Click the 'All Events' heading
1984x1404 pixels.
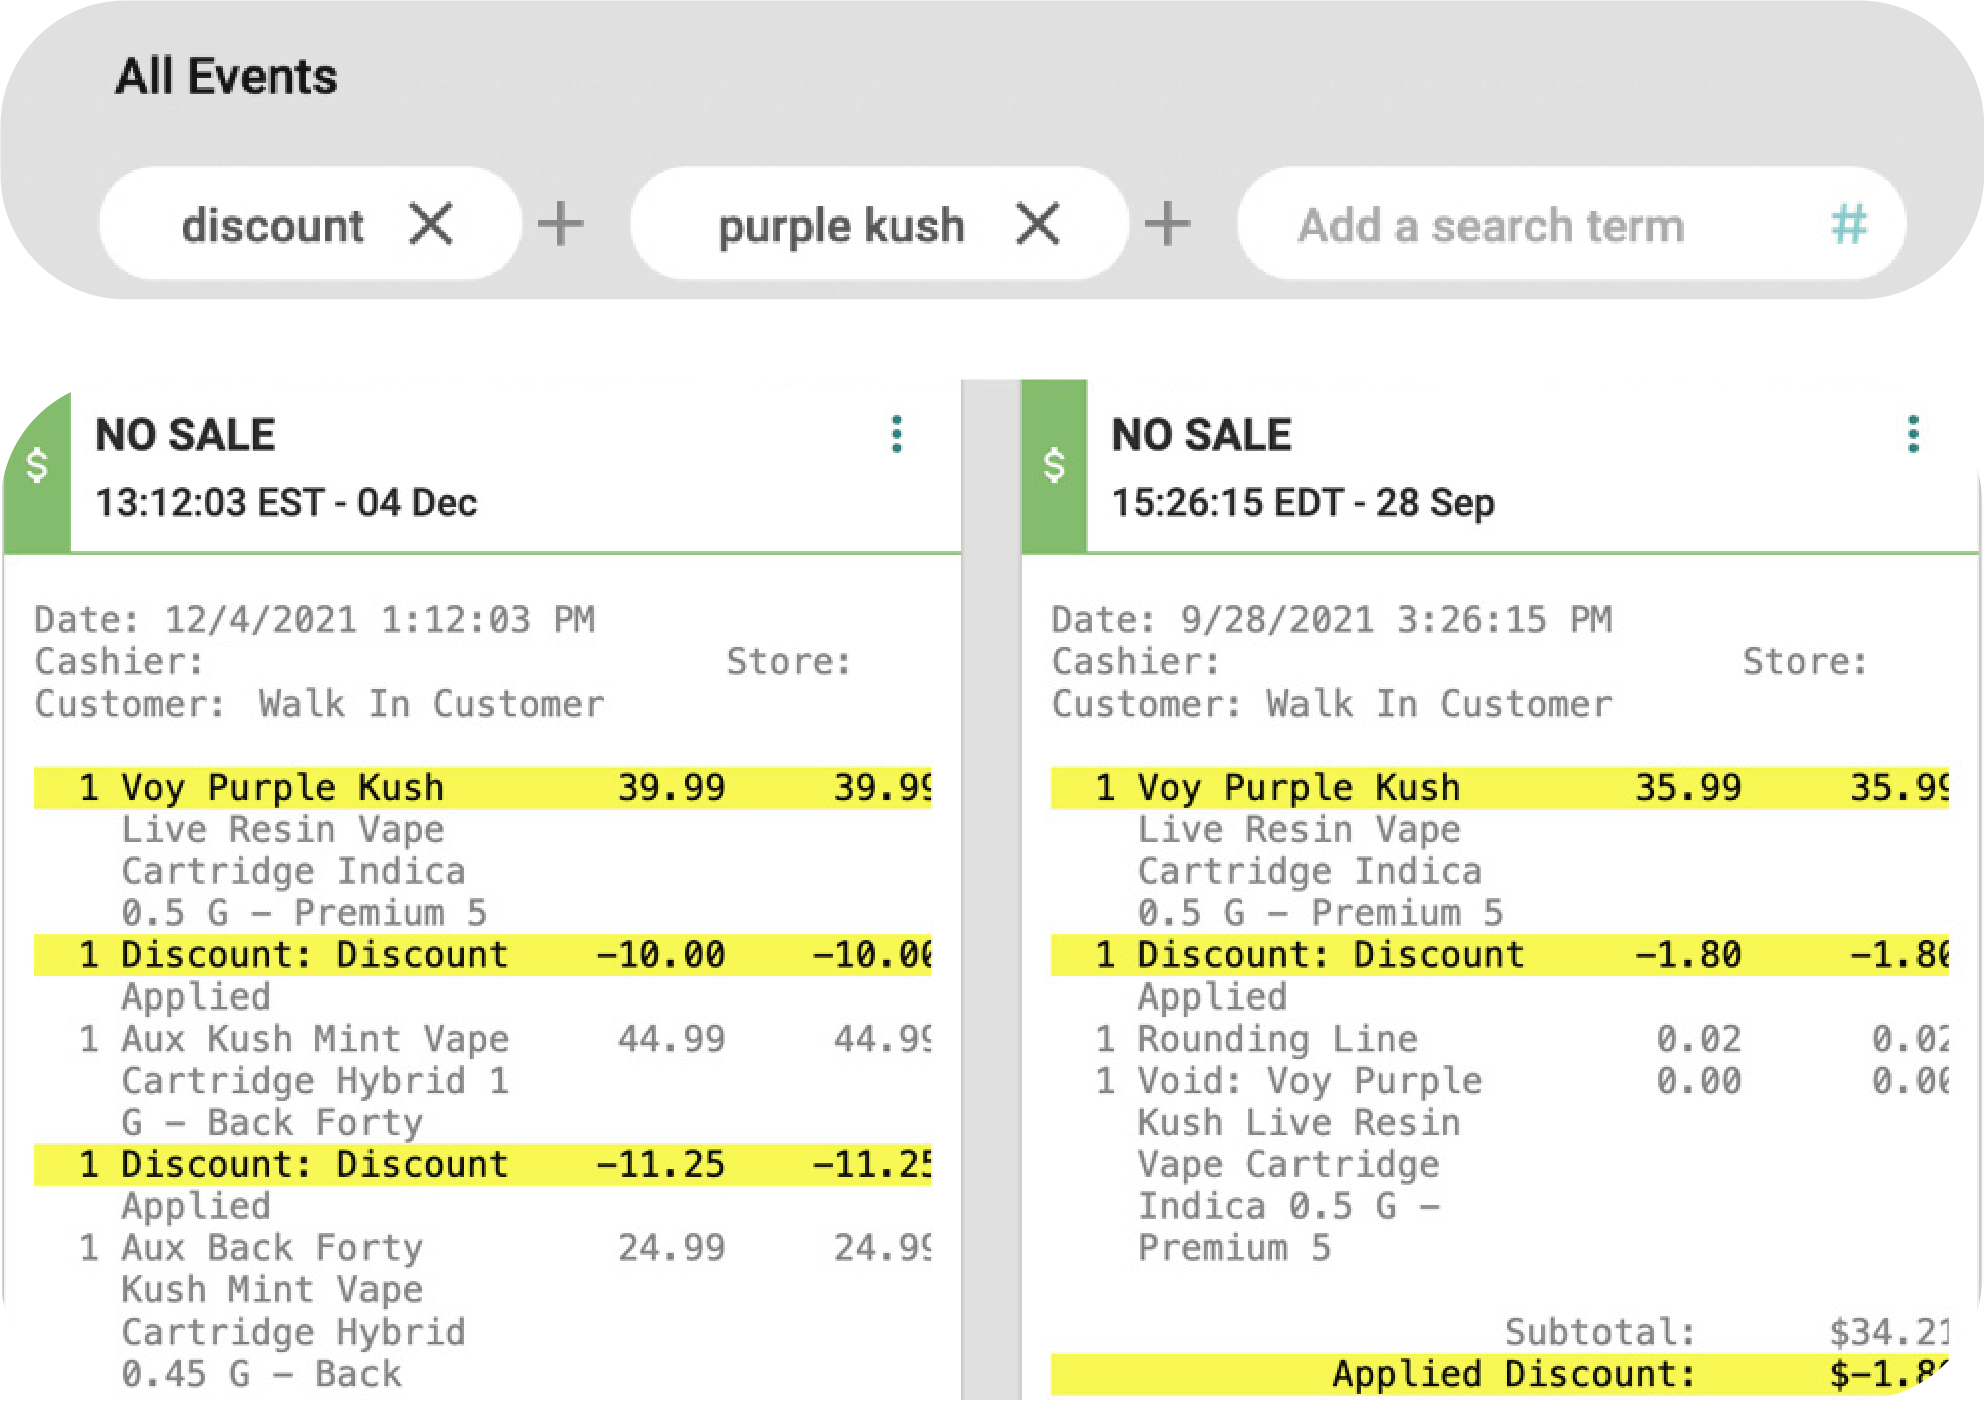pos(227,76)
